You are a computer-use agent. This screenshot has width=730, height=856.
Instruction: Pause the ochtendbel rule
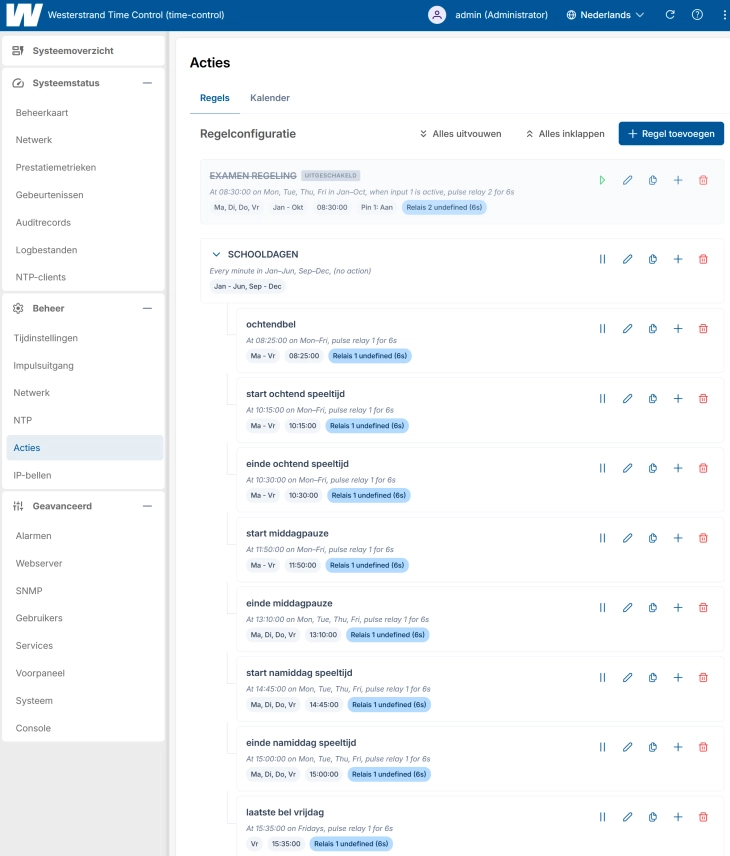coord(602,329)
